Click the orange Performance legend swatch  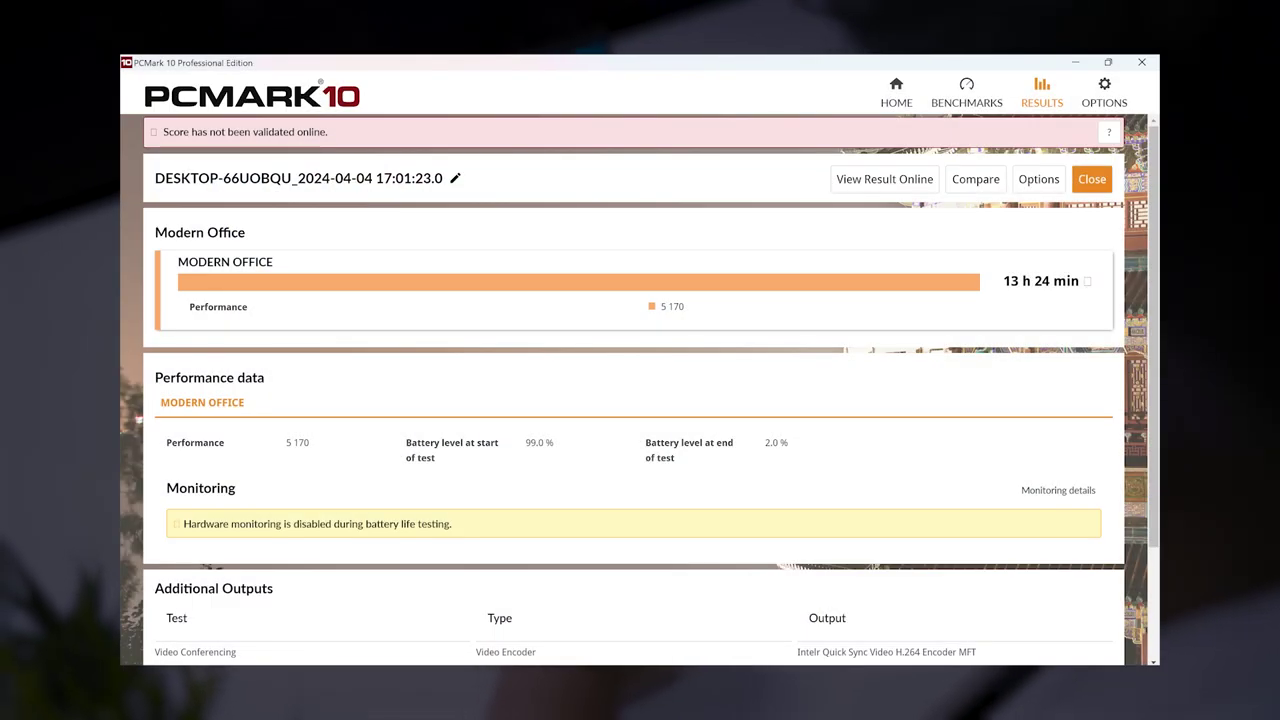click(x=652, y=307)
